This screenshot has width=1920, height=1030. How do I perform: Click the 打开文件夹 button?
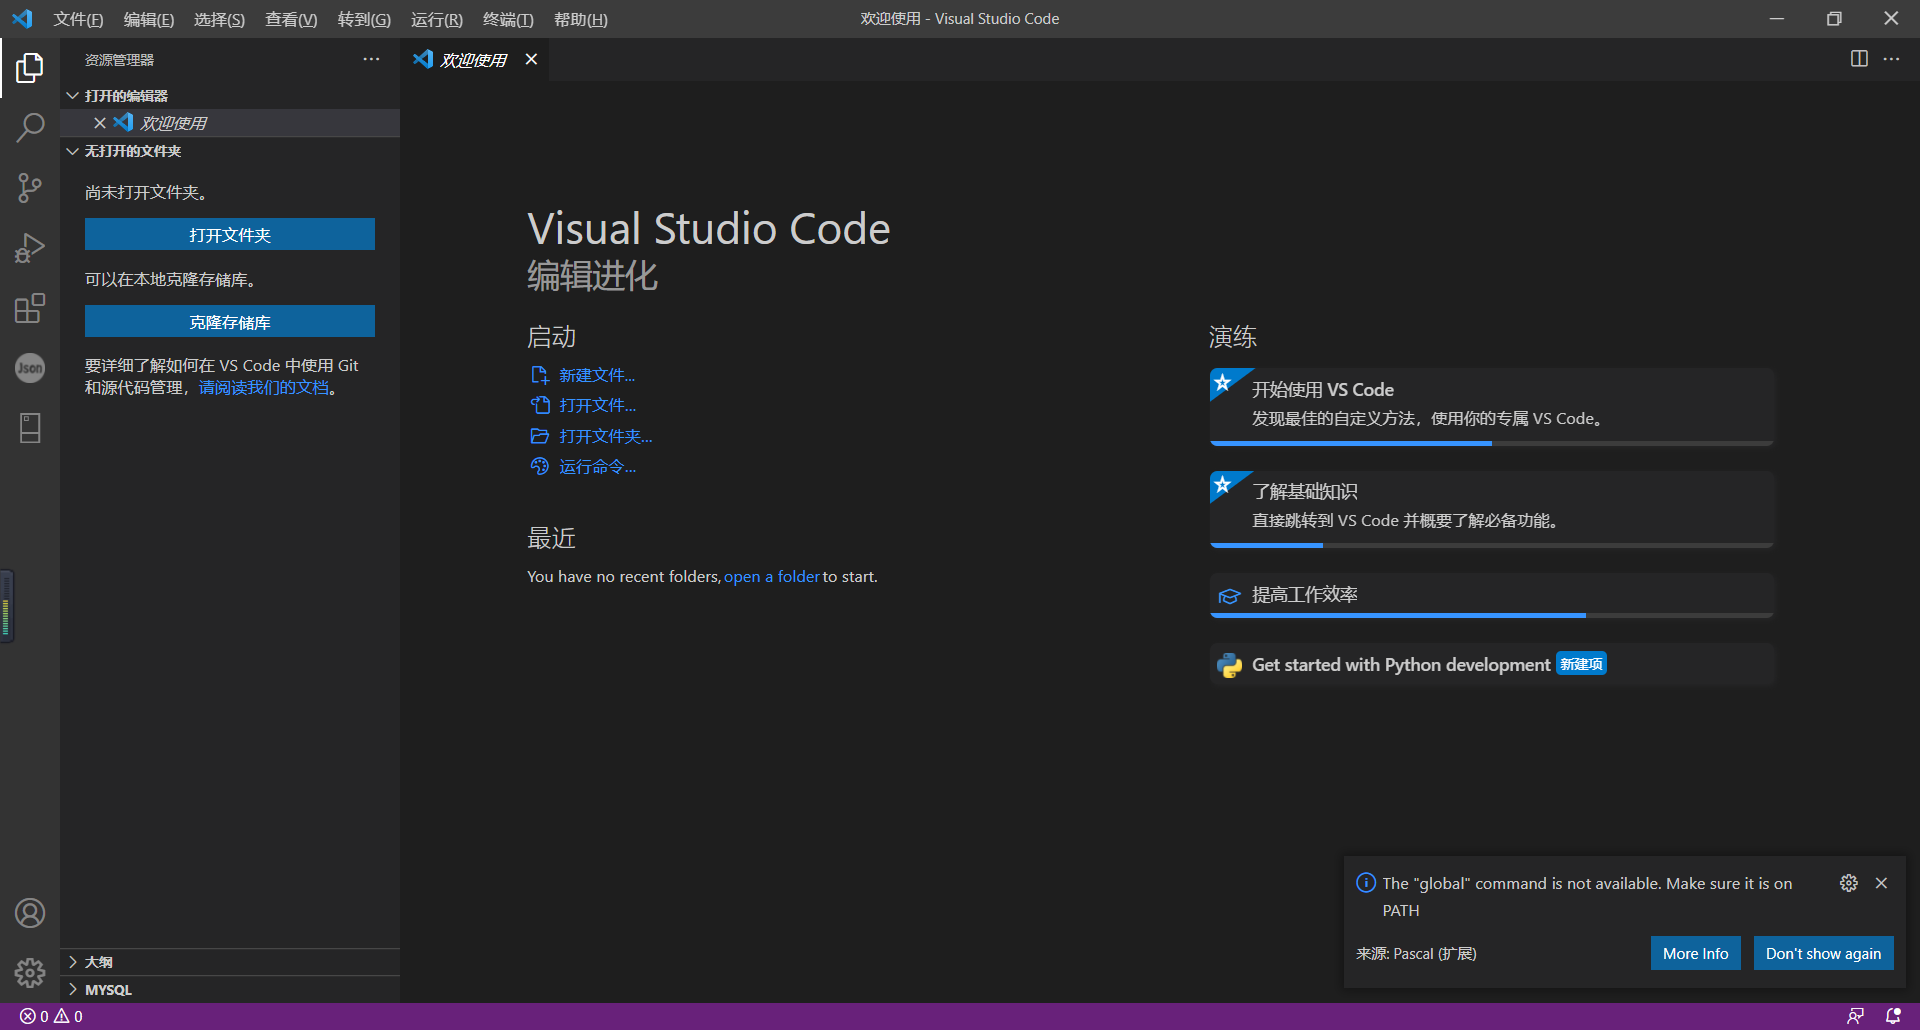pos(230,234)
